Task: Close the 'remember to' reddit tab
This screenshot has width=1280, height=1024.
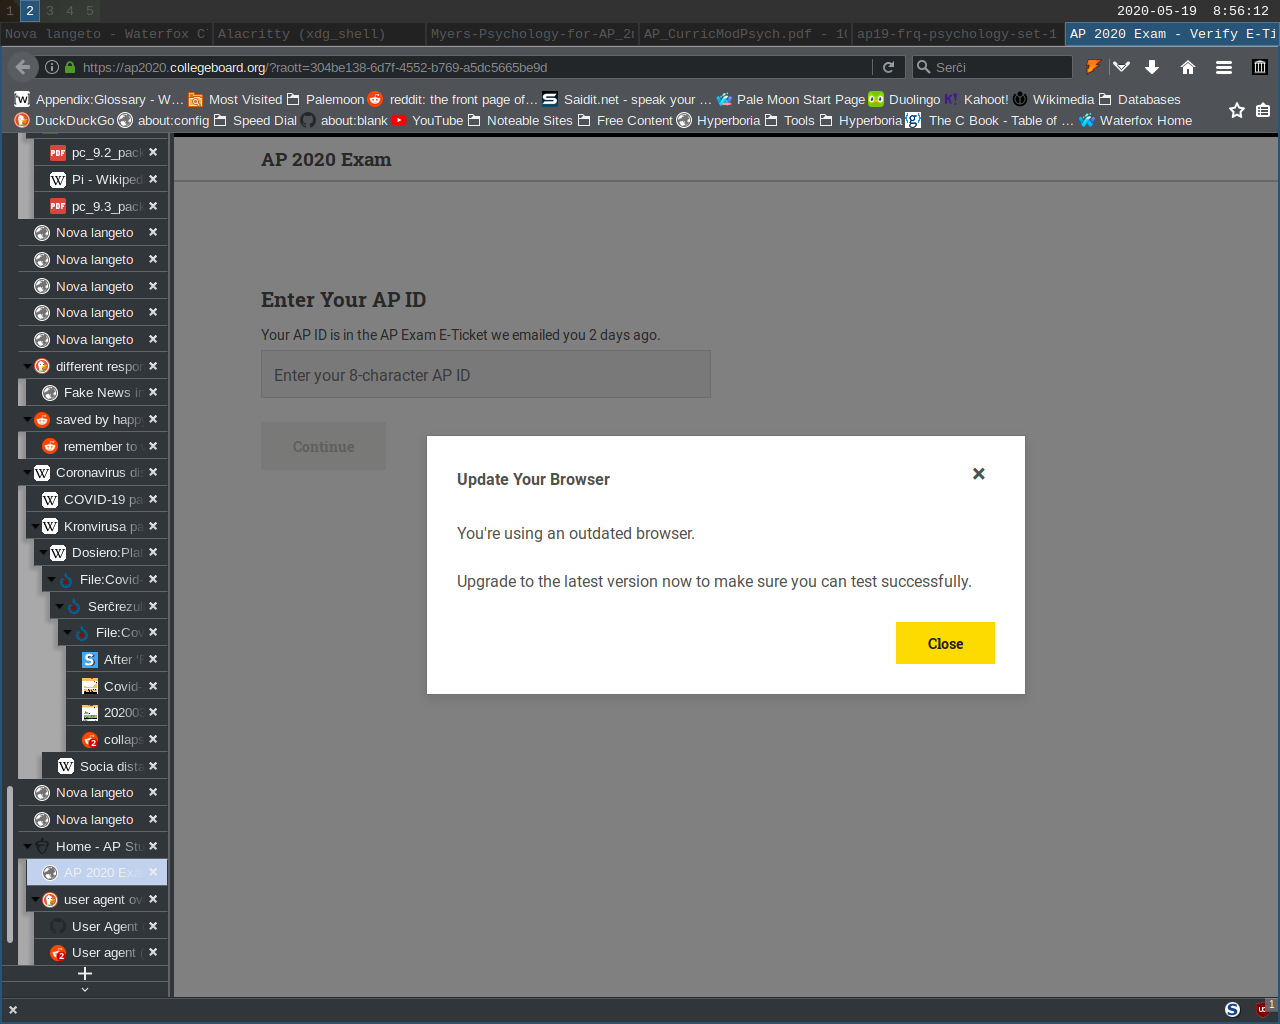Action: pyautogui.click(x=153, y=446)
